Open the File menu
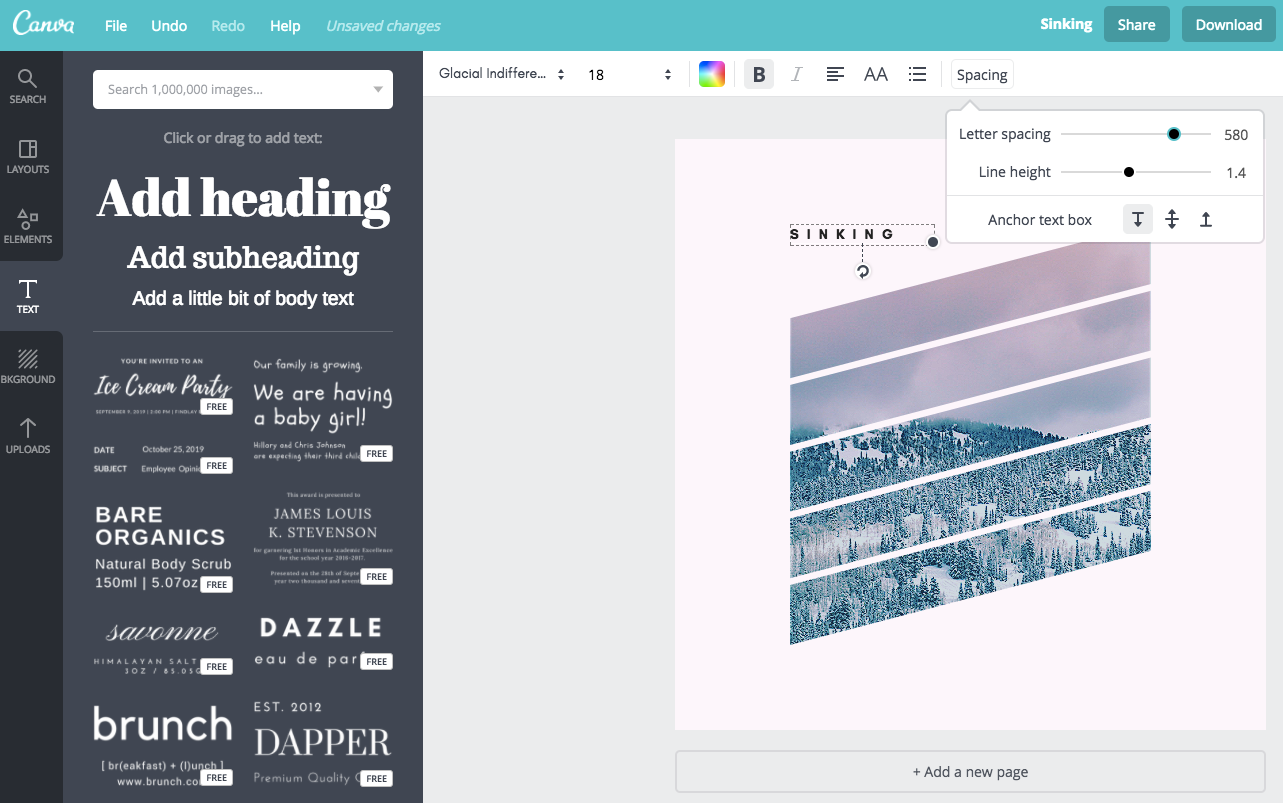1283x803 pixels. click(115, 26)
